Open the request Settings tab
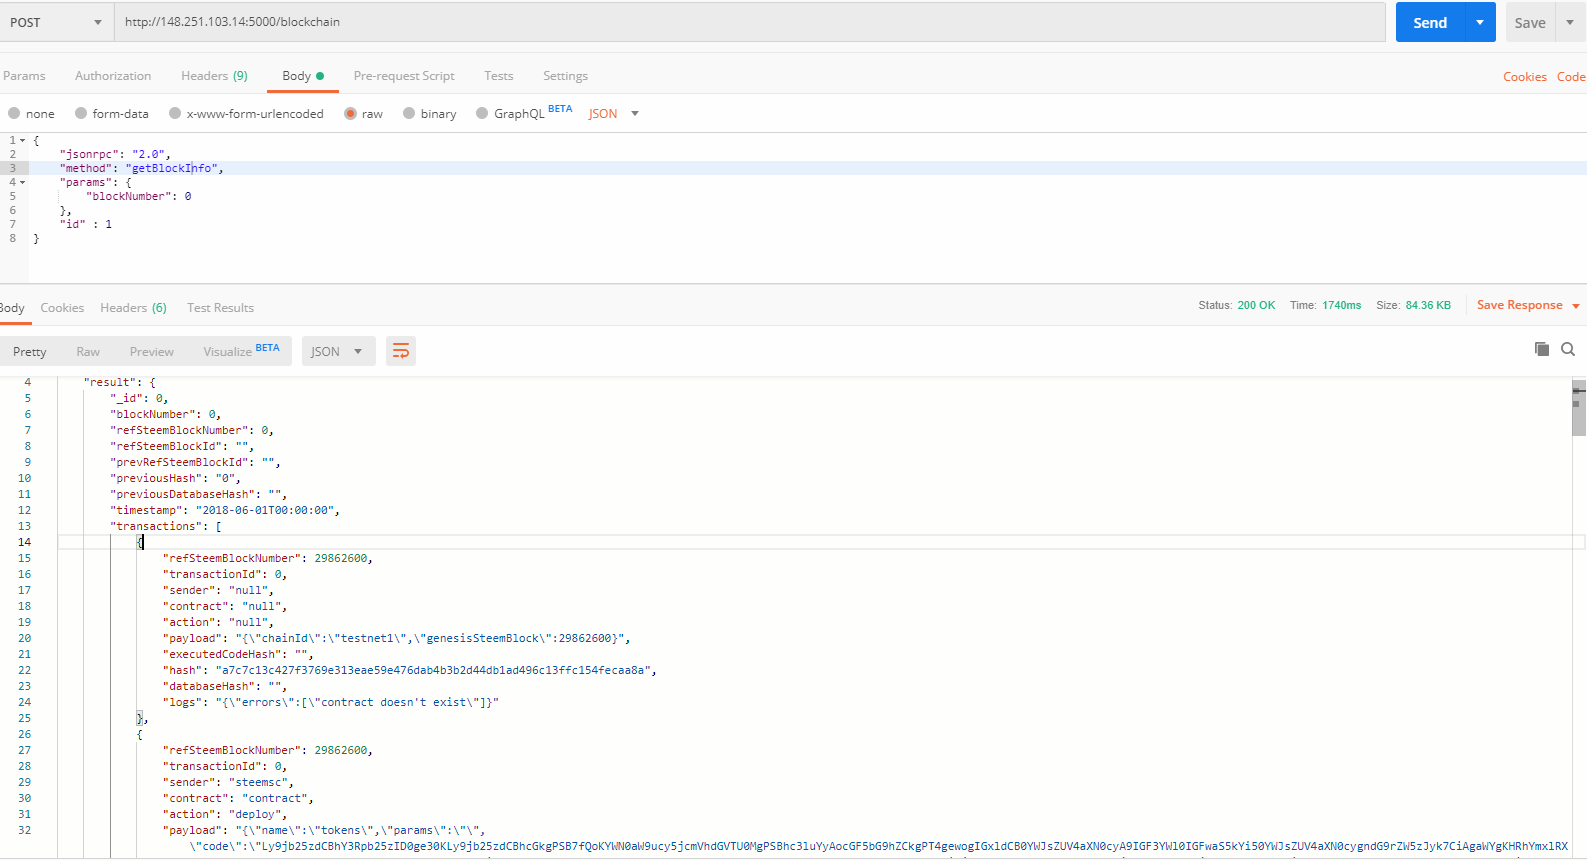 pos(565,76)
